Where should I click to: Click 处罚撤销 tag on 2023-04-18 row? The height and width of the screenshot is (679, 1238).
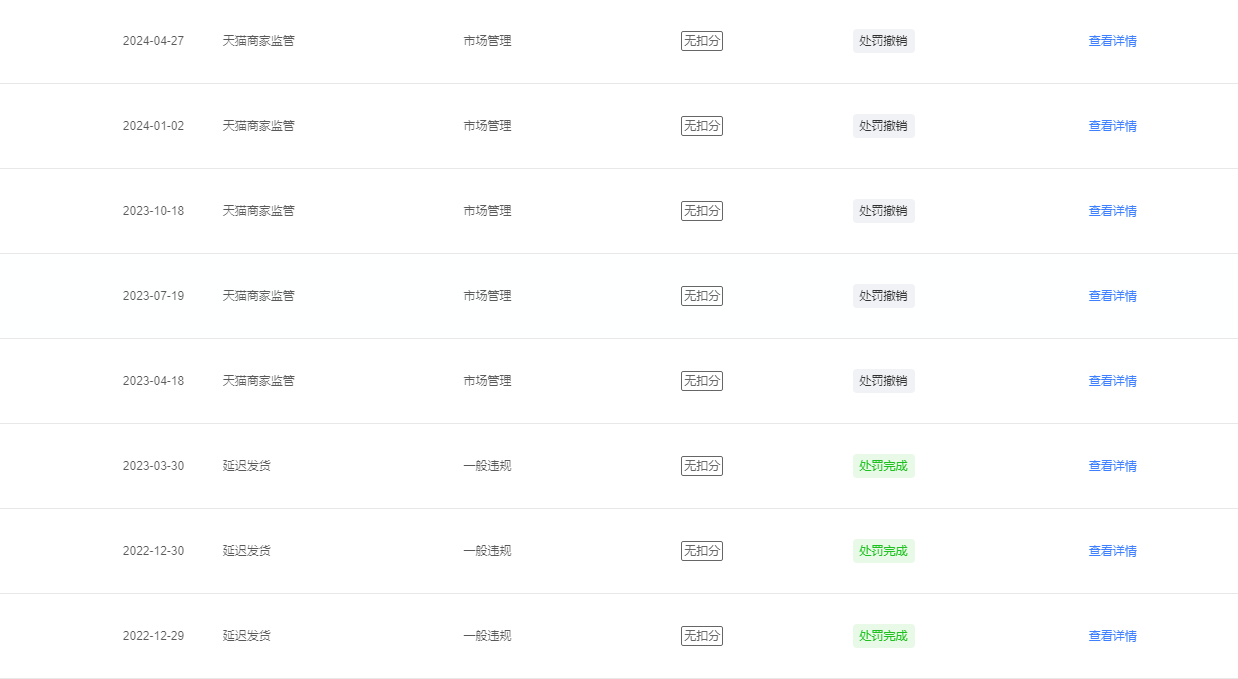[884, 381]
